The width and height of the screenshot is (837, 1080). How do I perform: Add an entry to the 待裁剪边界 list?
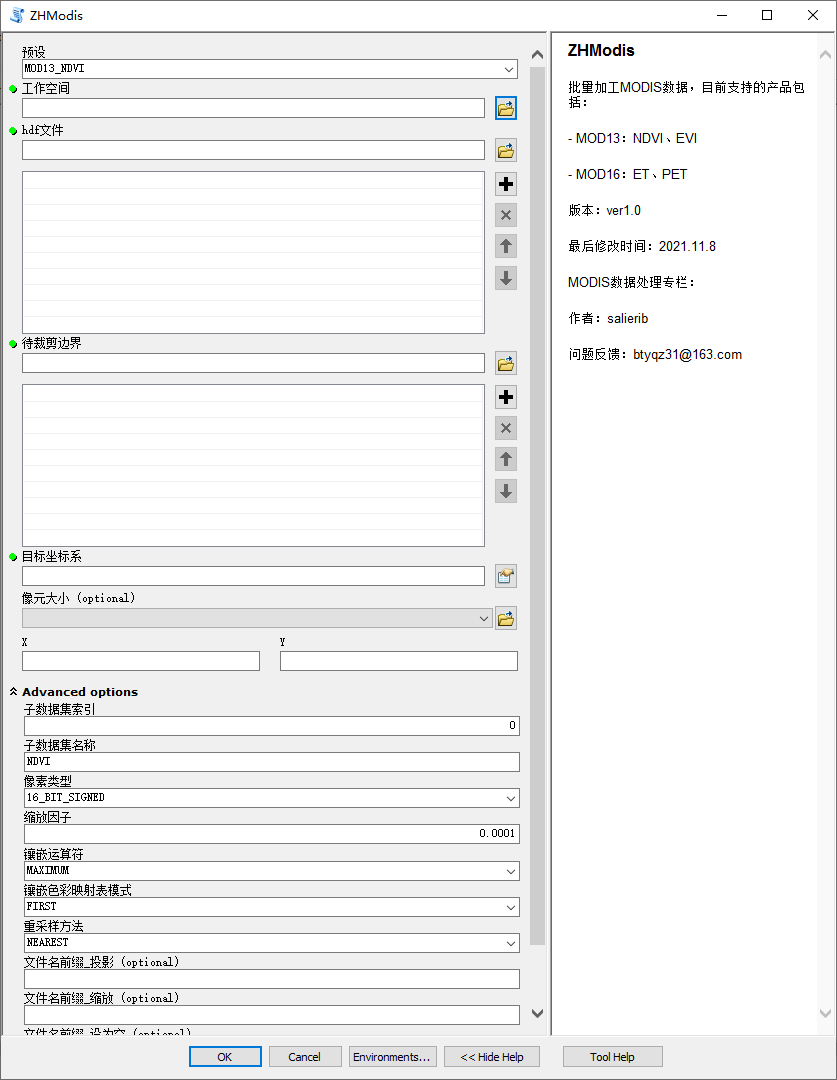pyautogui.click(x=506, y=397)
